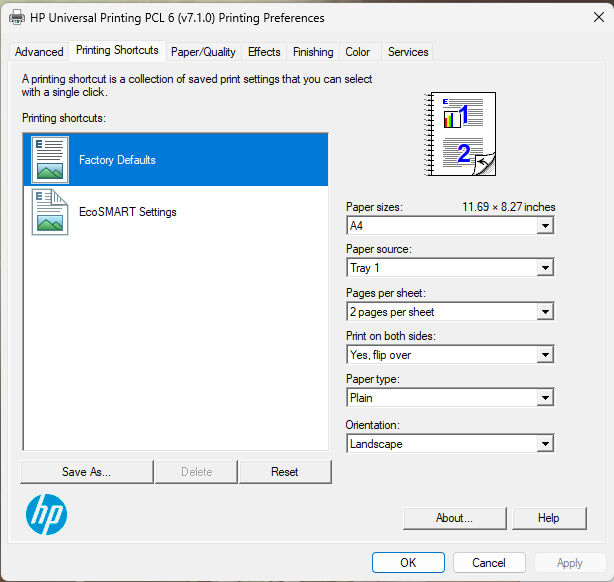The height and width of the screenshot is (582, 614).
Task: Click the Reset button
Action: pyautogui.click(x=285, y=472)
